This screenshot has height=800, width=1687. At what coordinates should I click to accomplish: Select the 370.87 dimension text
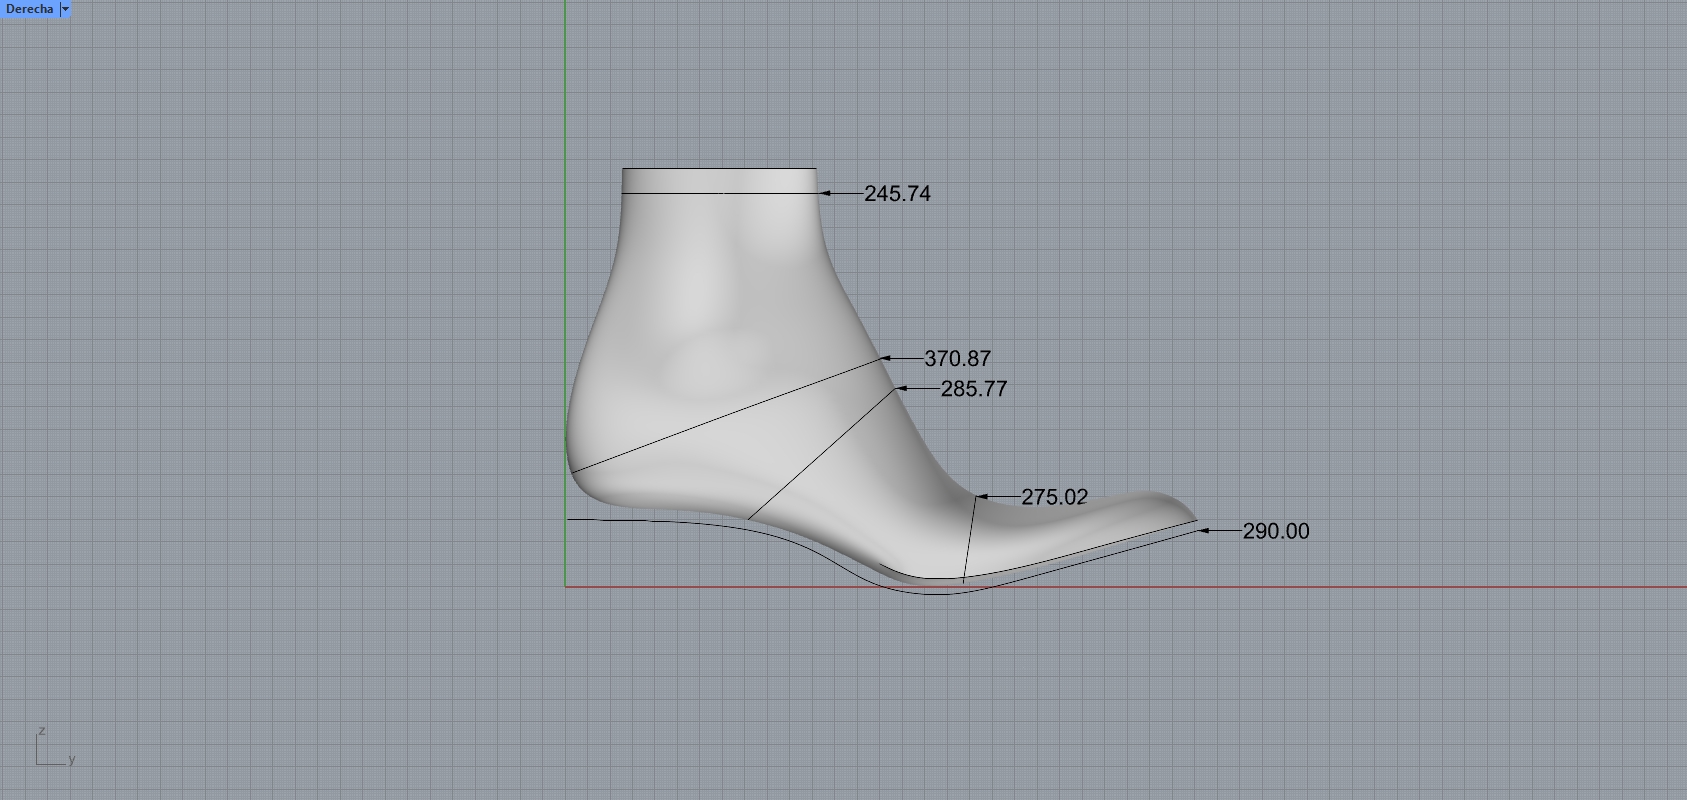pos(958,358)
